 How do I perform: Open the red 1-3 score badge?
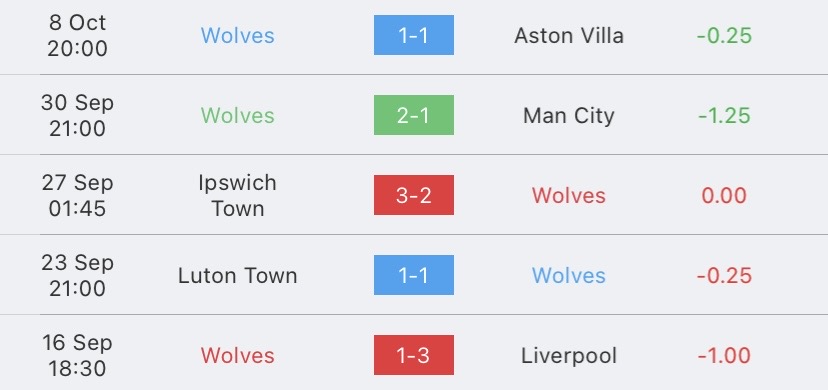[413, 355]
